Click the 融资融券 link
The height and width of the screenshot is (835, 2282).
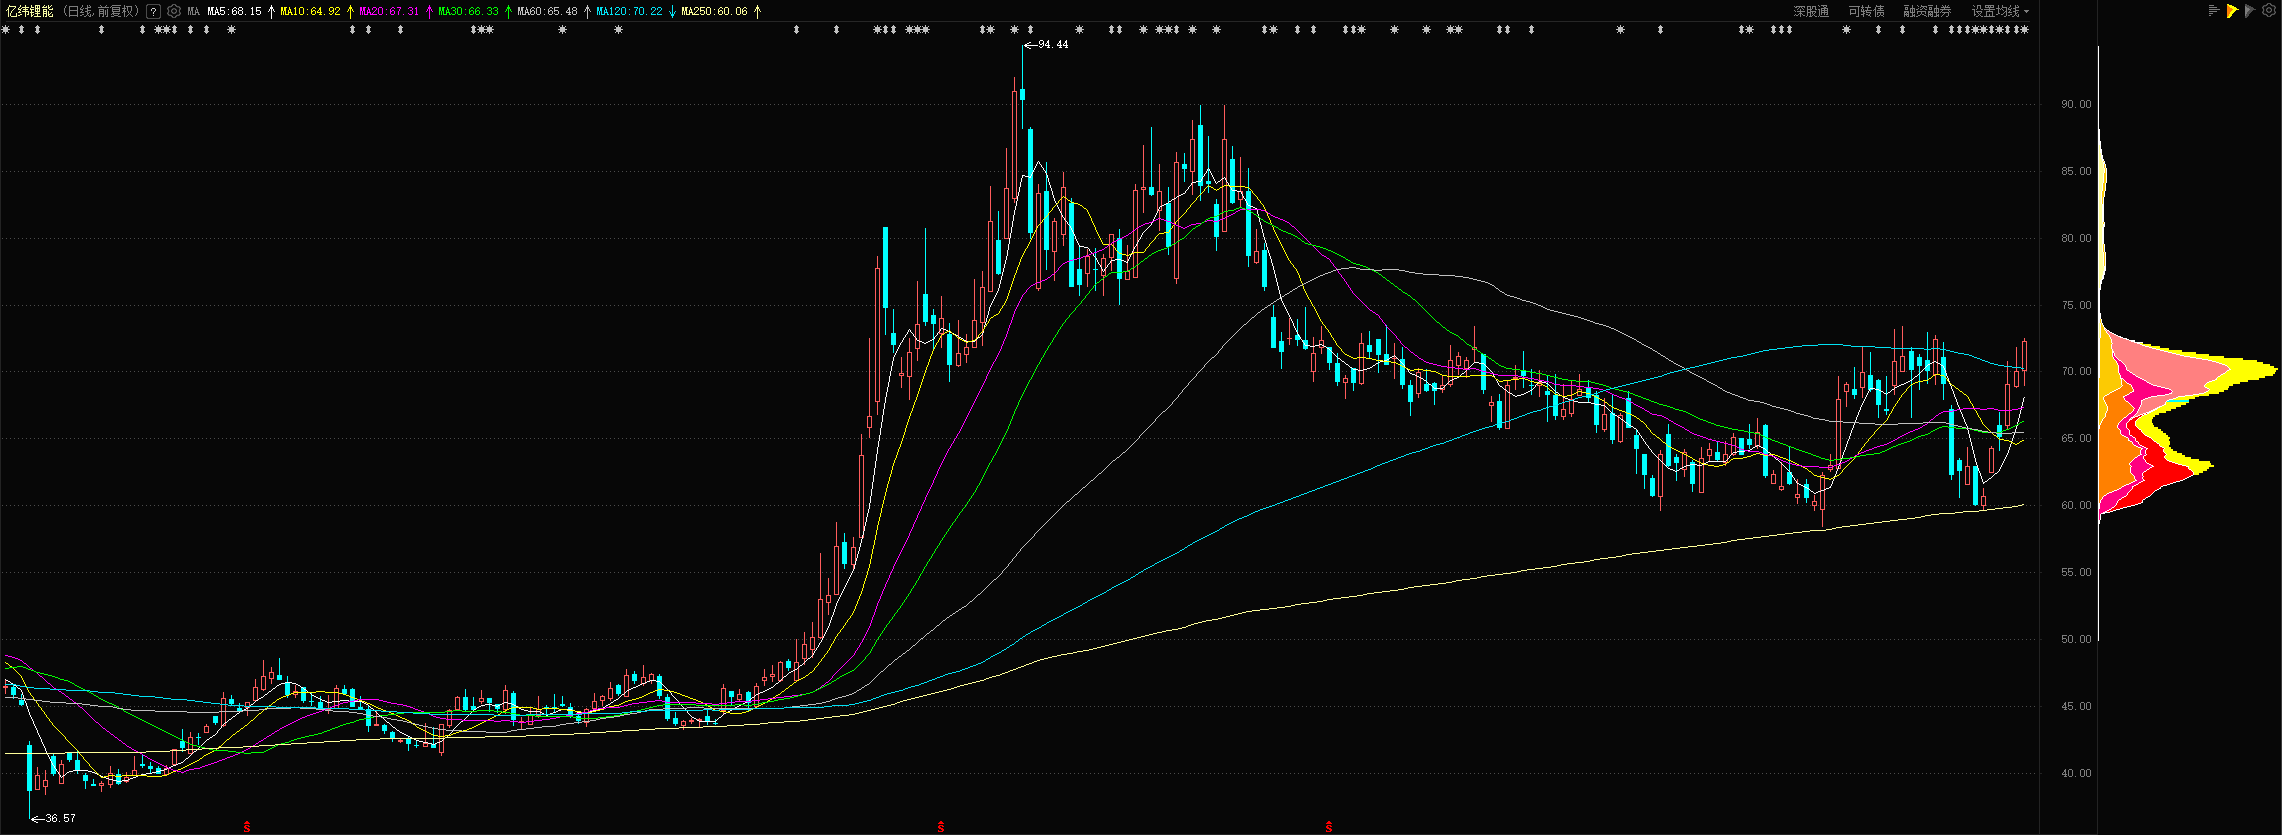click(x=1927, y=12)
